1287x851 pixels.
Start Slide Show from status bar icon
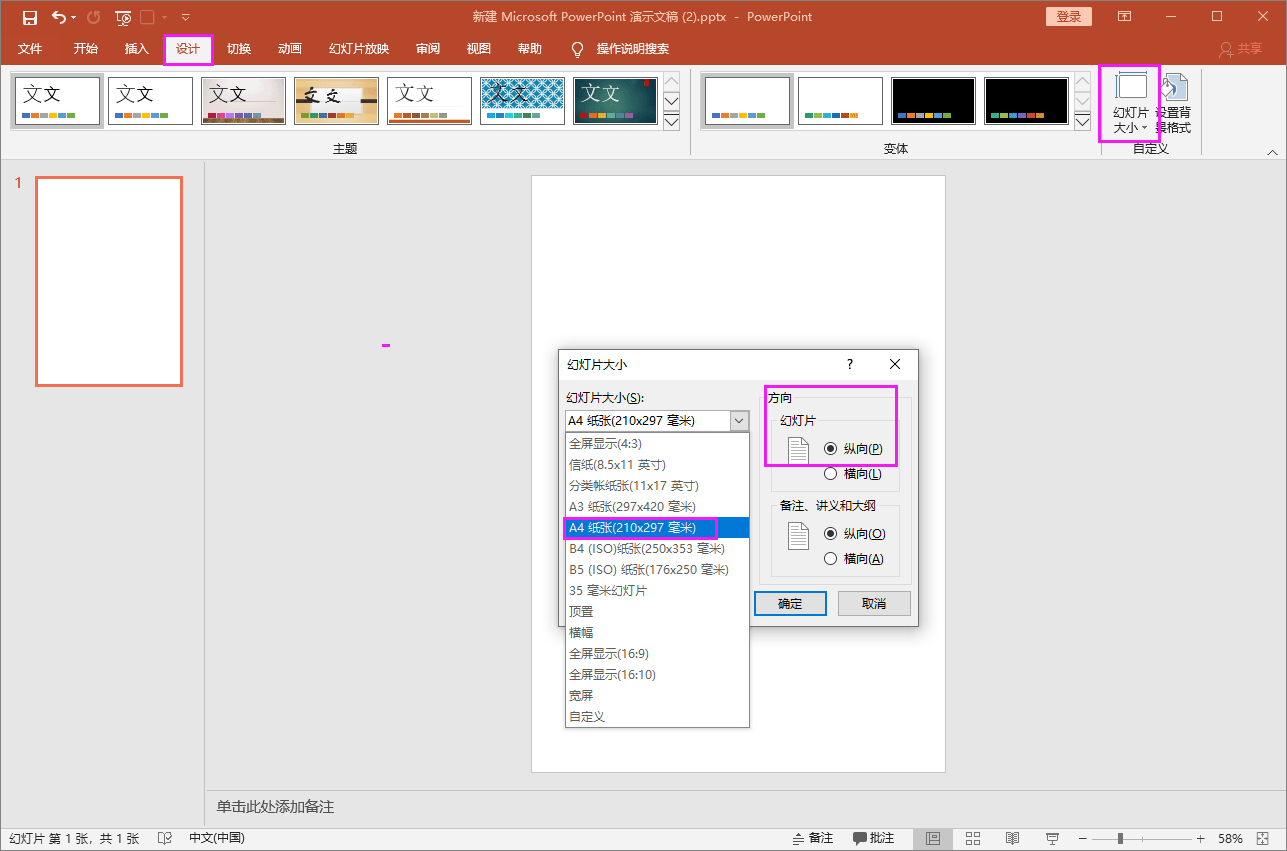click(1052, 838)
